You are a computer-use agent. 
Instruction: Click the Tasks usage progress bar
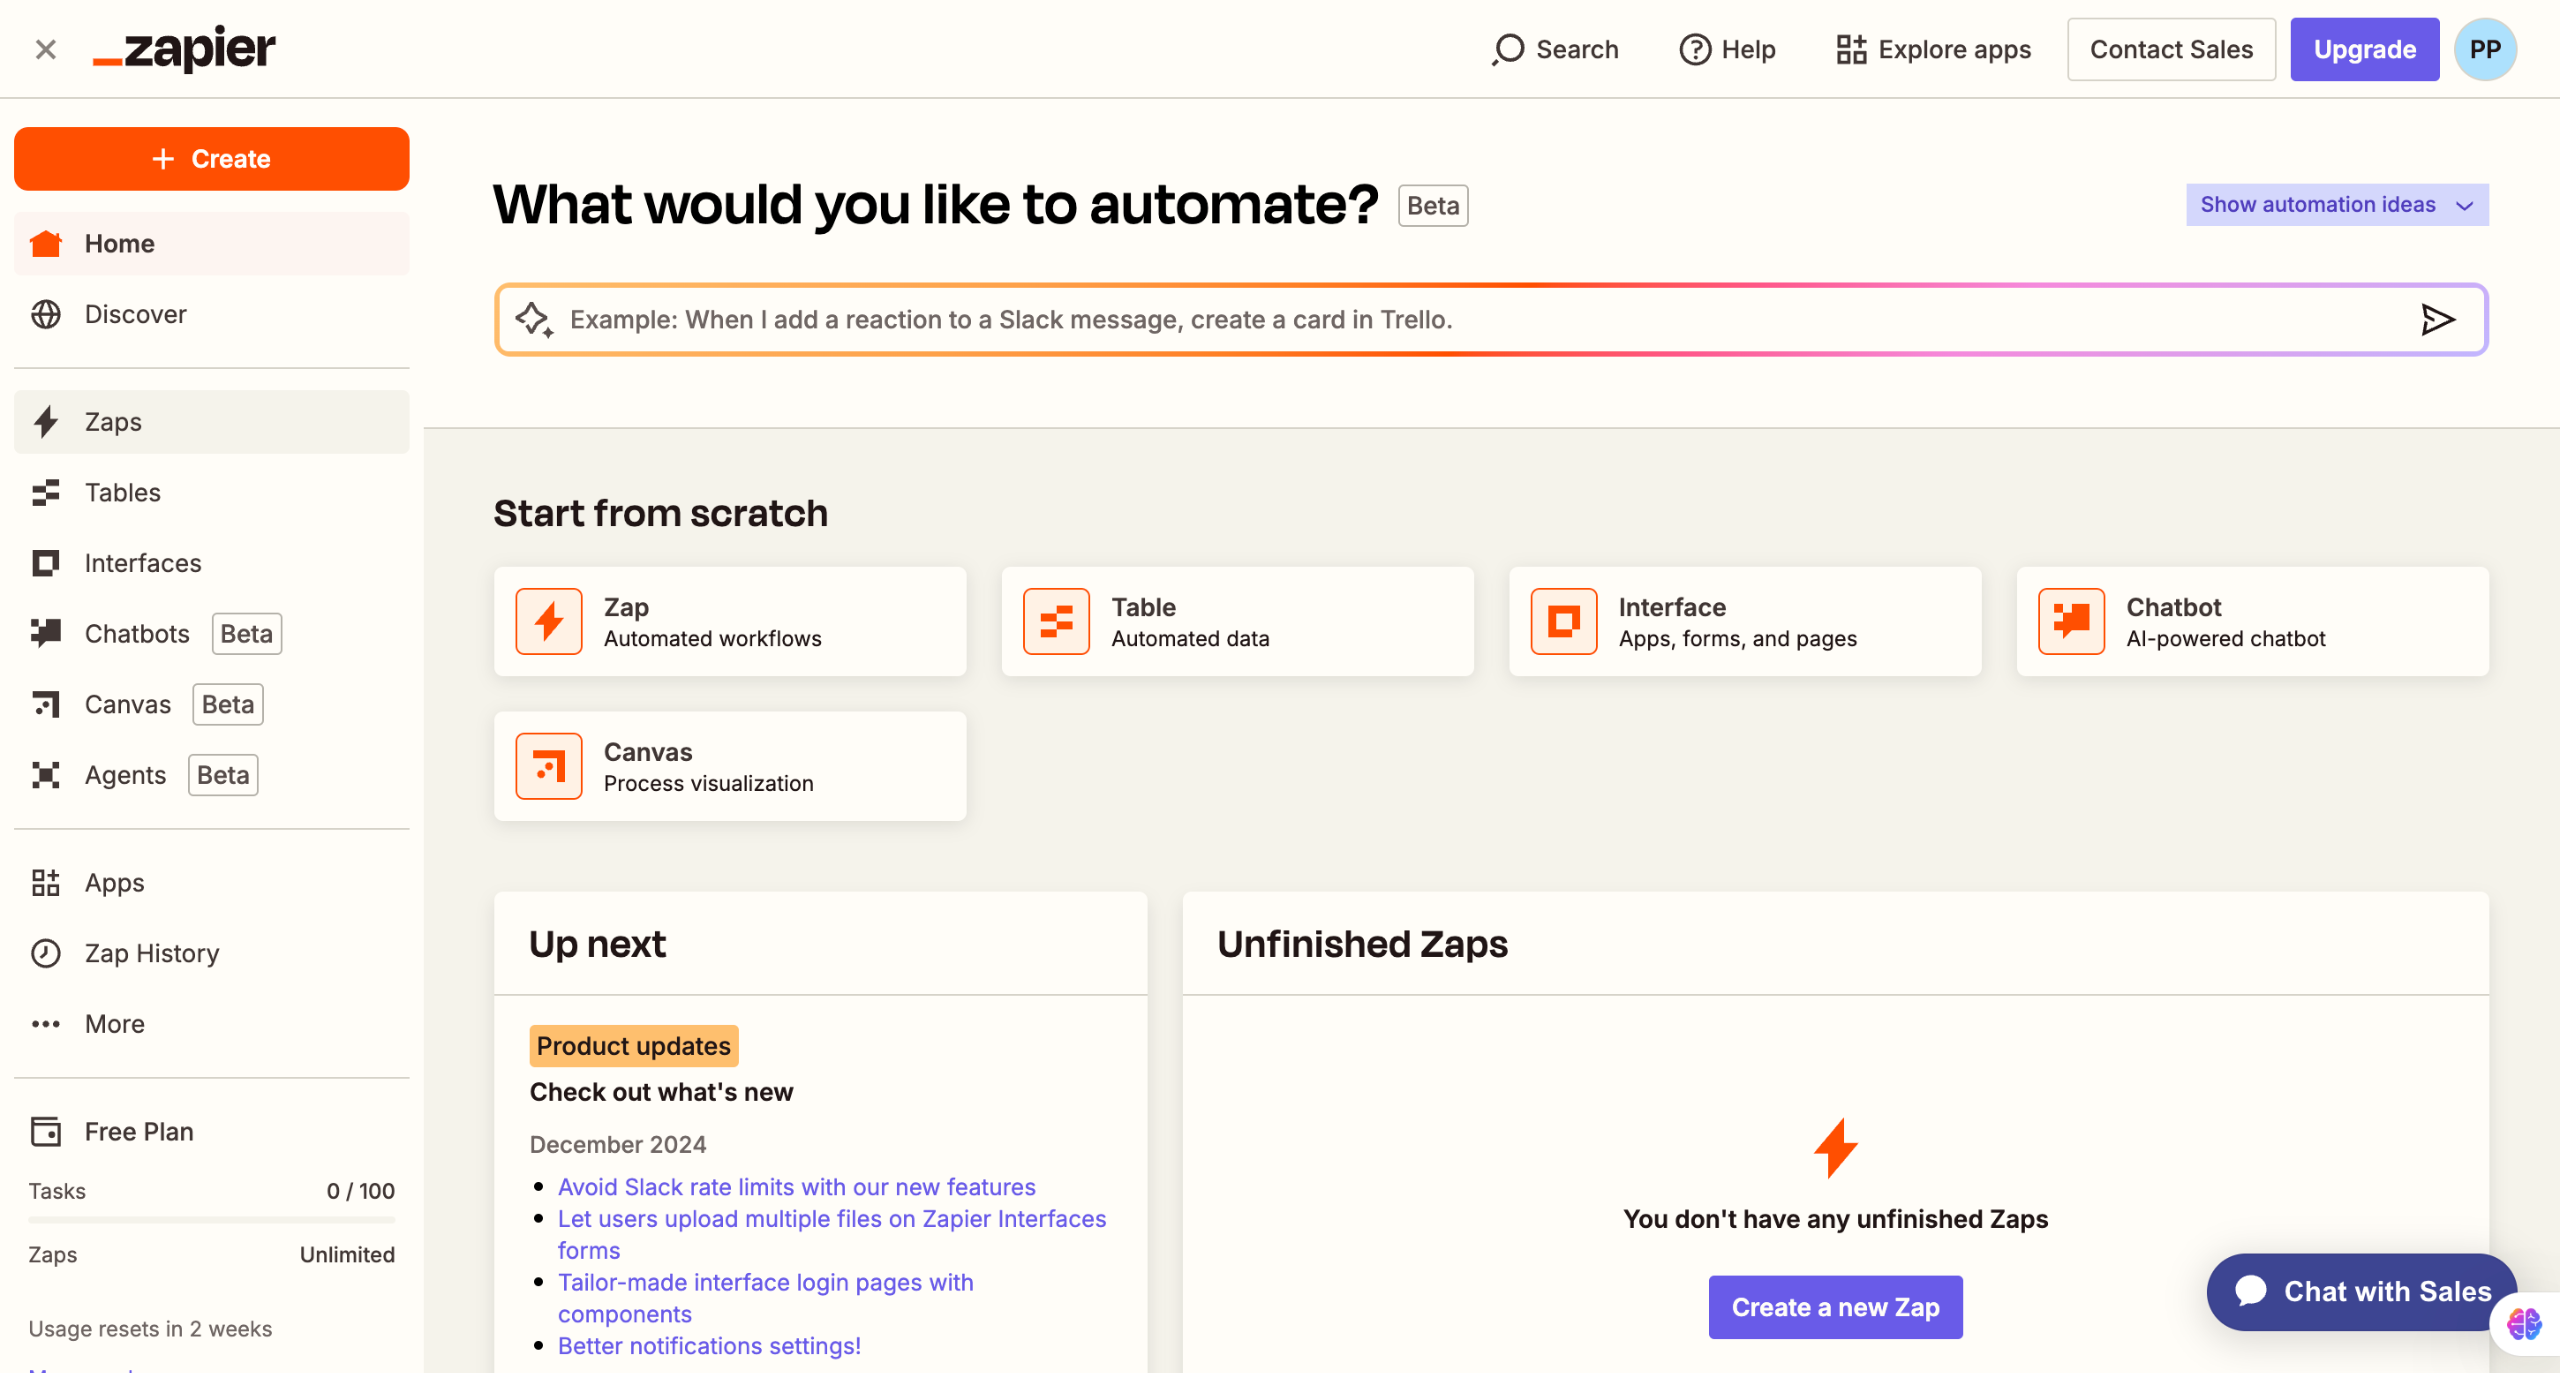coord(211,1220)
